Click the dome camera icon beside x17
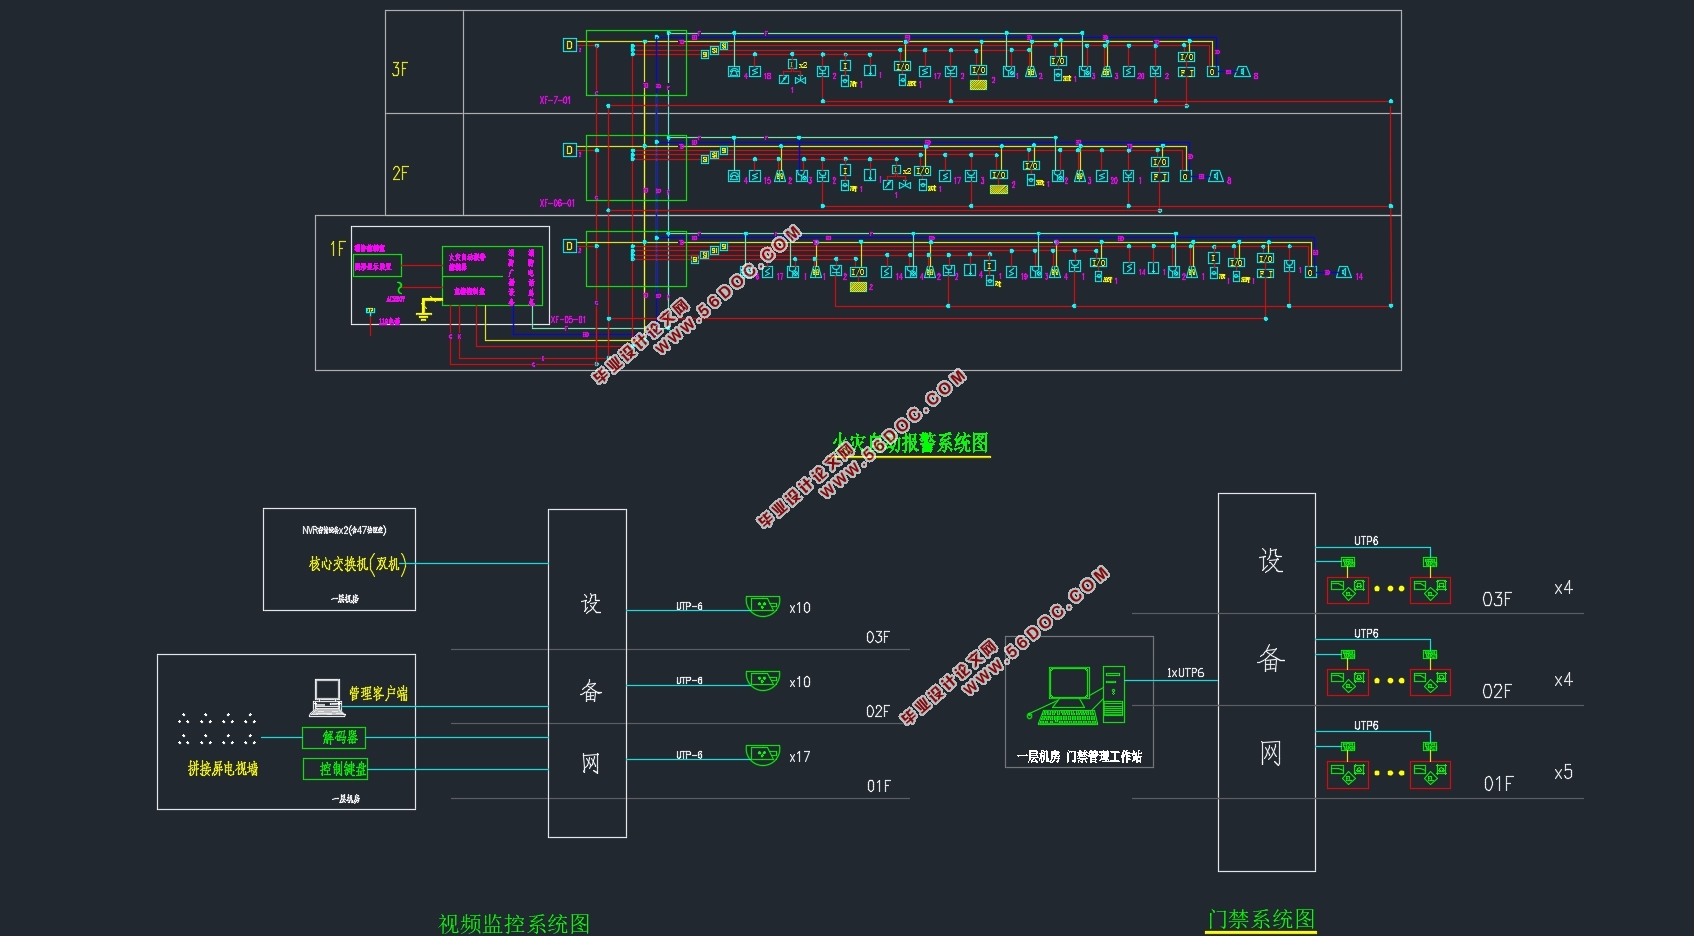The height and width of the screenshot is (936, 1694). tap(763, 755)
